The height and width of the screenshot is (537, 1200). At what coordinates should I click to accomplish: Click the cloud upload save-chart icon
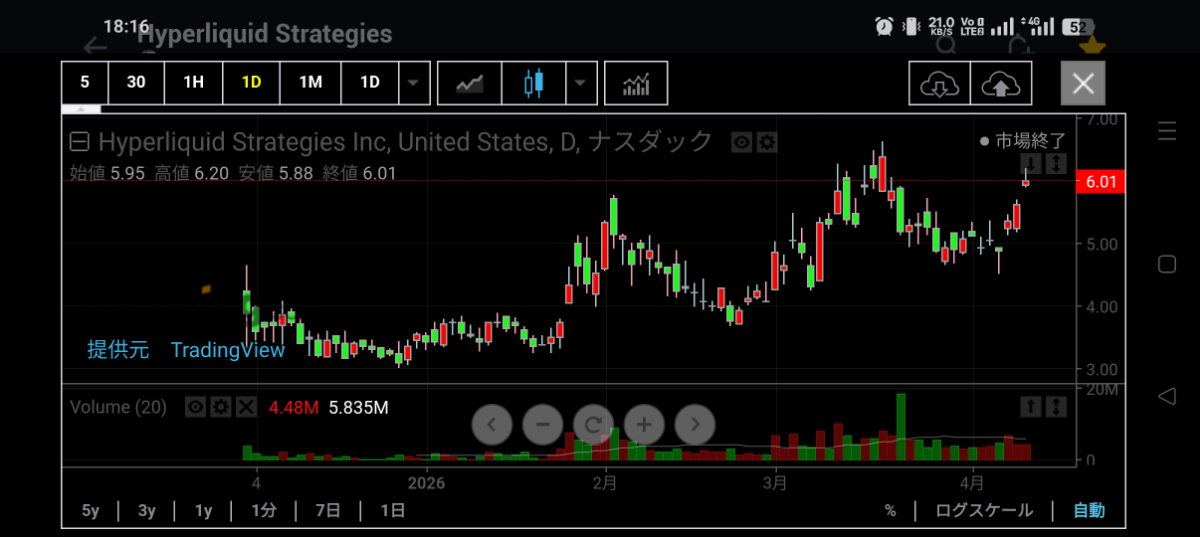coord(1001,84)
